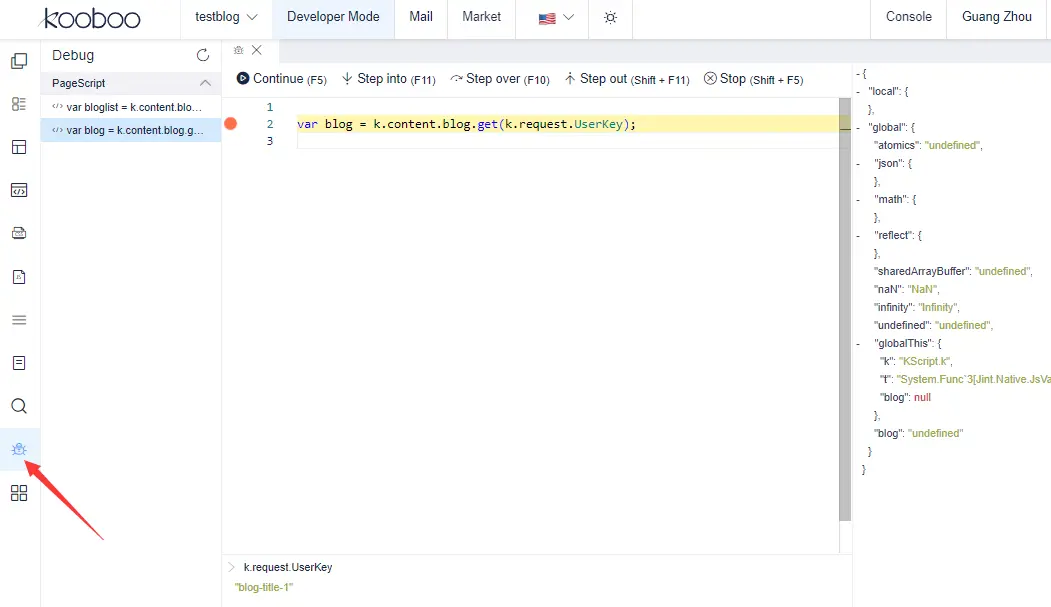Refresh the Debug panel

pyautogui.click(x=203, y=56)
